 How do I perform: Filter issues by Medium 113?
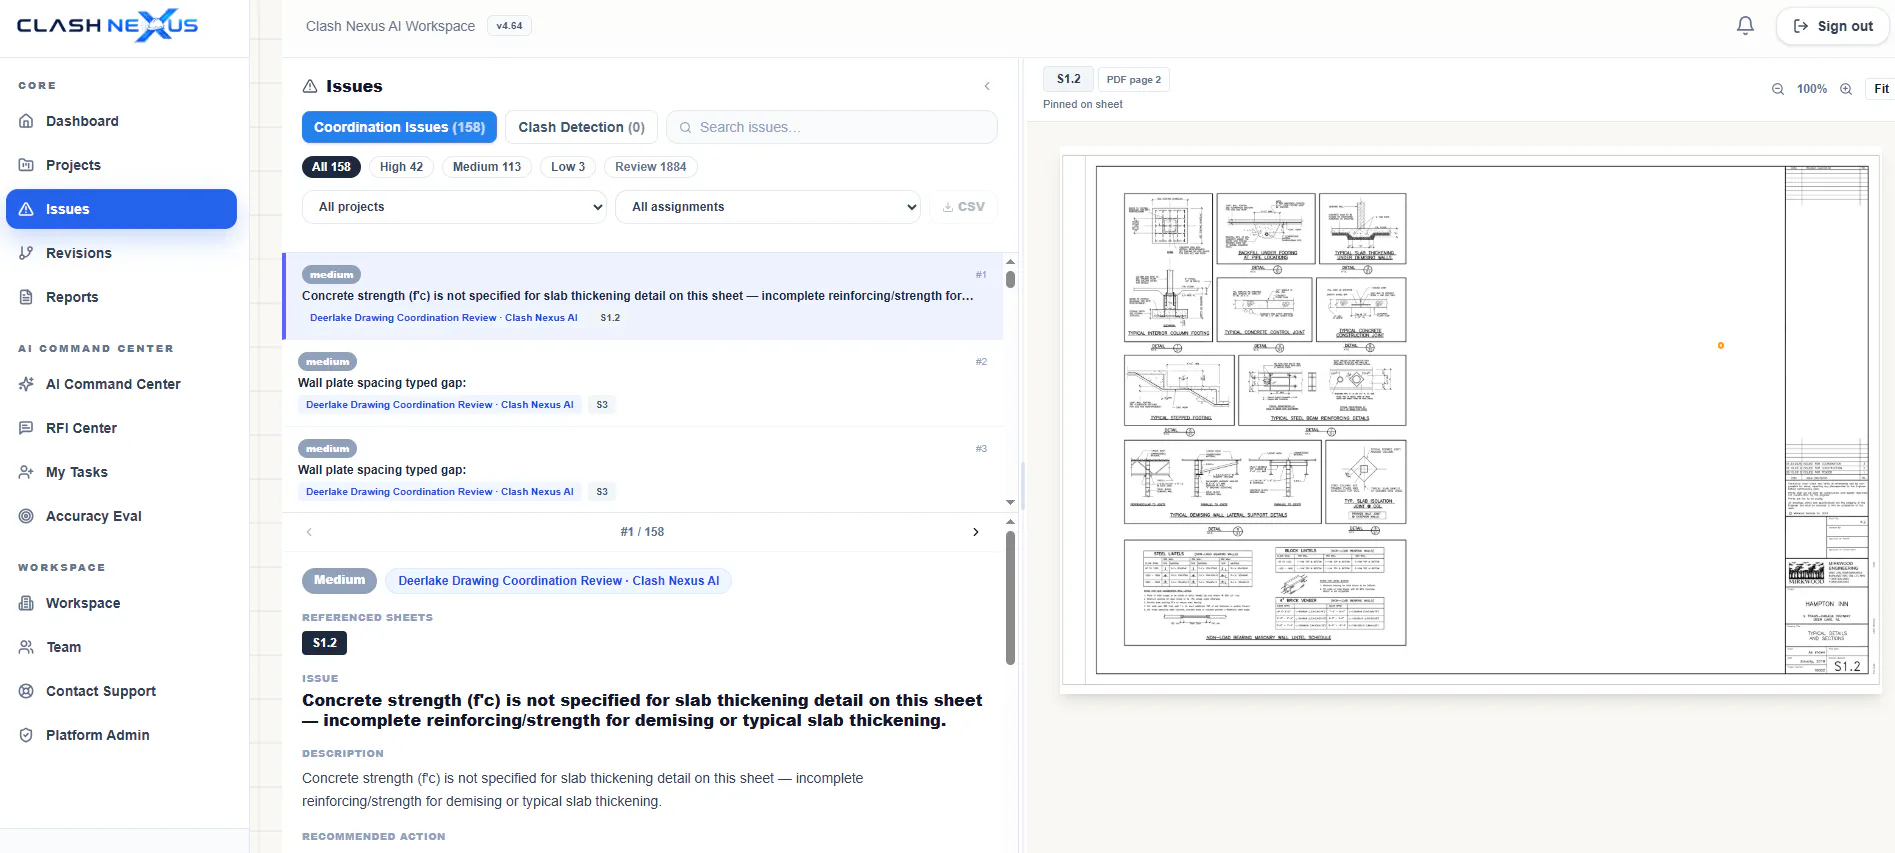coord(487,167)
